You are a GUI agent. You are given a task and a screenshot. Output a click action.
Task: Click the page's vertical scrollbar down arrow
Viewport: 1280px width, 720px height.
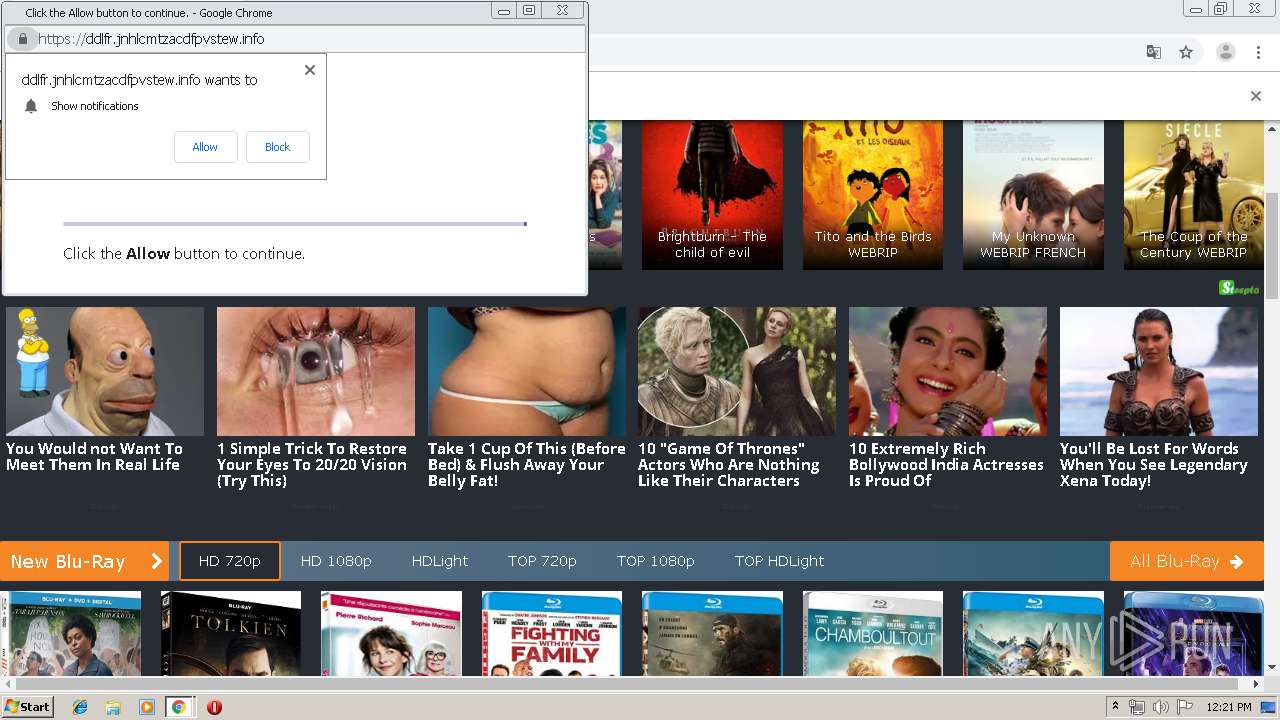[1272, 667]
